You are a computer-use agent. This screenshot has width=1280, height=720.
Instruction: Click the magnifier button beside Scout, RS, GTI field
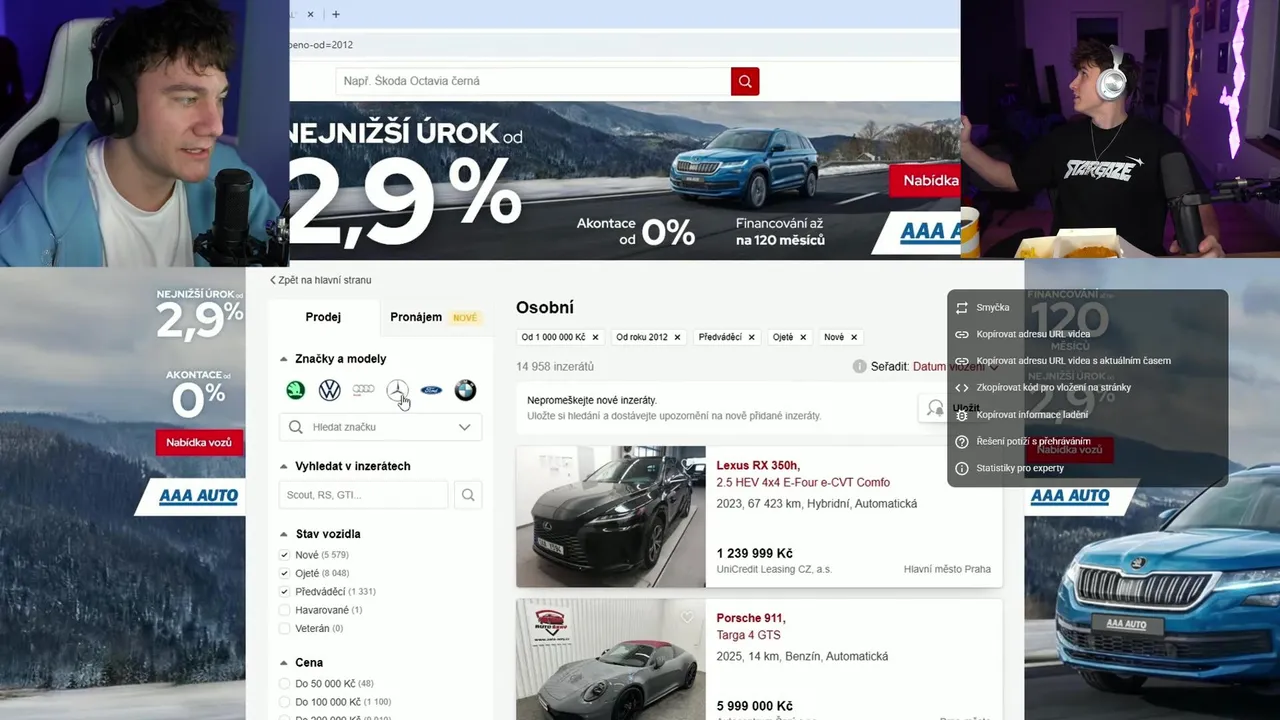coord(467,494)
